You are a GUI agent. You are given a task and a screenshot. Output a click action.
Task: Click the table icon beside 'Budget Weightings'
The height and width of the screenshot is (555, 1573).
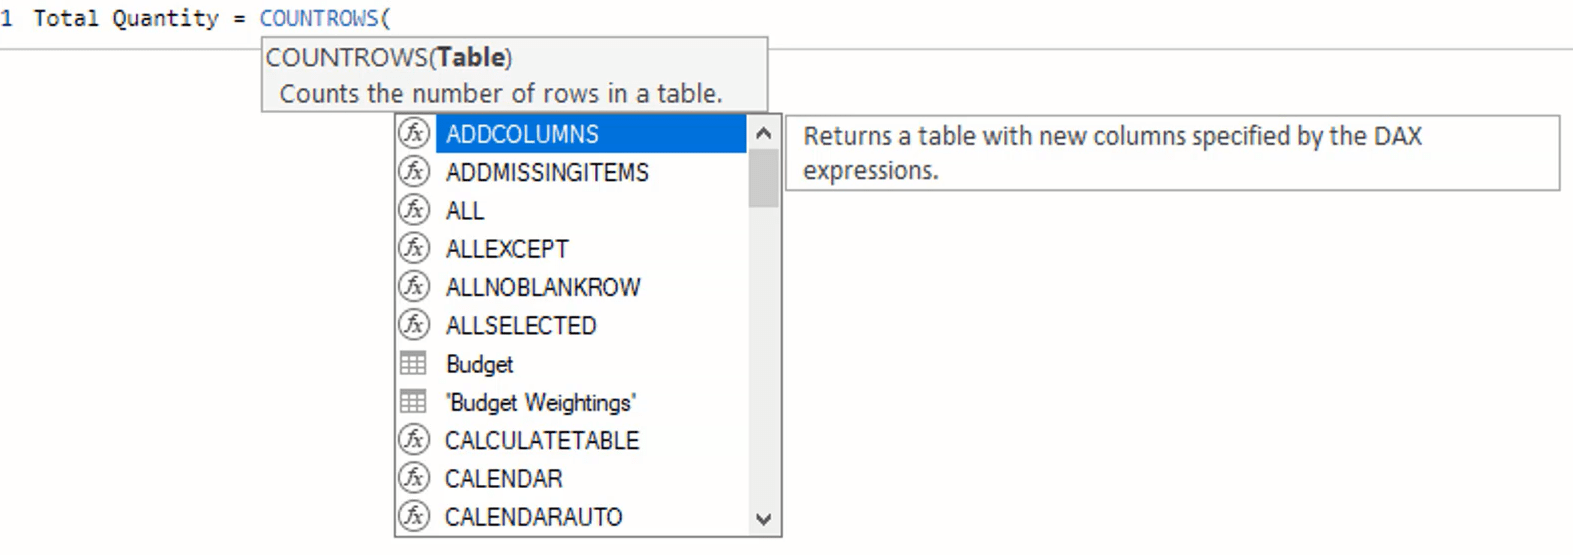point(413,401)
